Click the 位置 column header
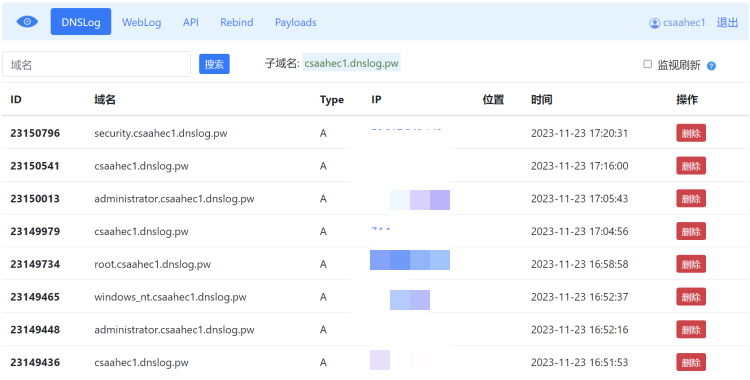The width and height of the screenshot is (750, 380). (493, 100)
